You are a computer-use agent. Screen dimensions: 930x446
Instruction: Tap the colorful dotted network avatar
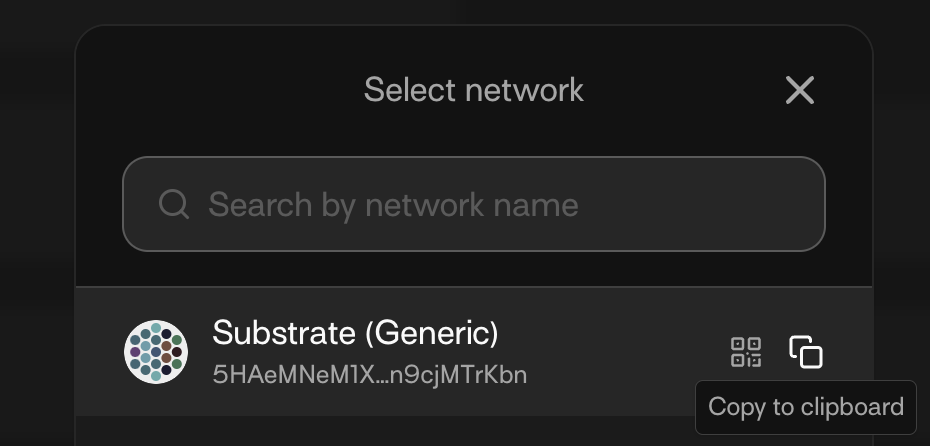[x=156, y=352]
